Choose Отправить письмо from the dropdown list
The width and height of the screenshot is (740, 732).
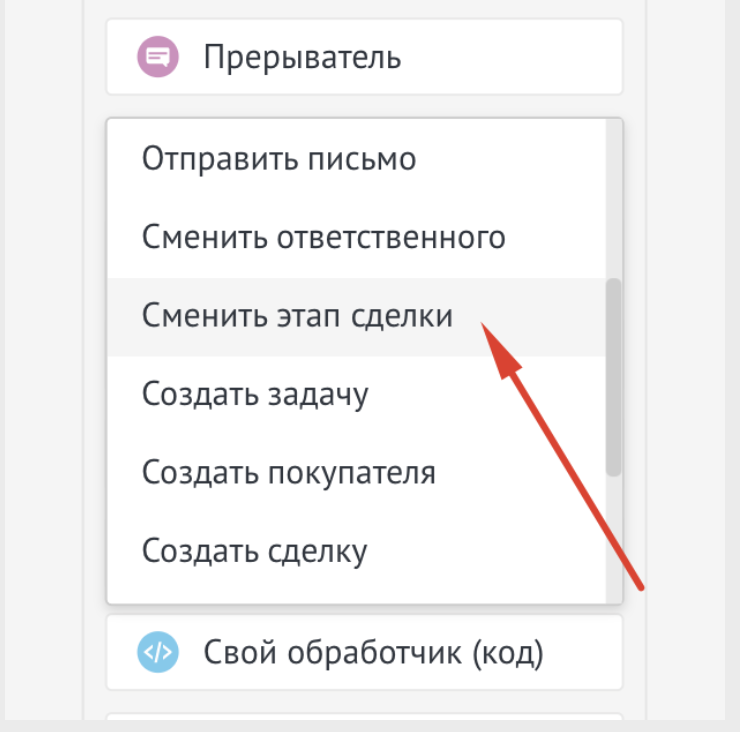pos(278,159)
